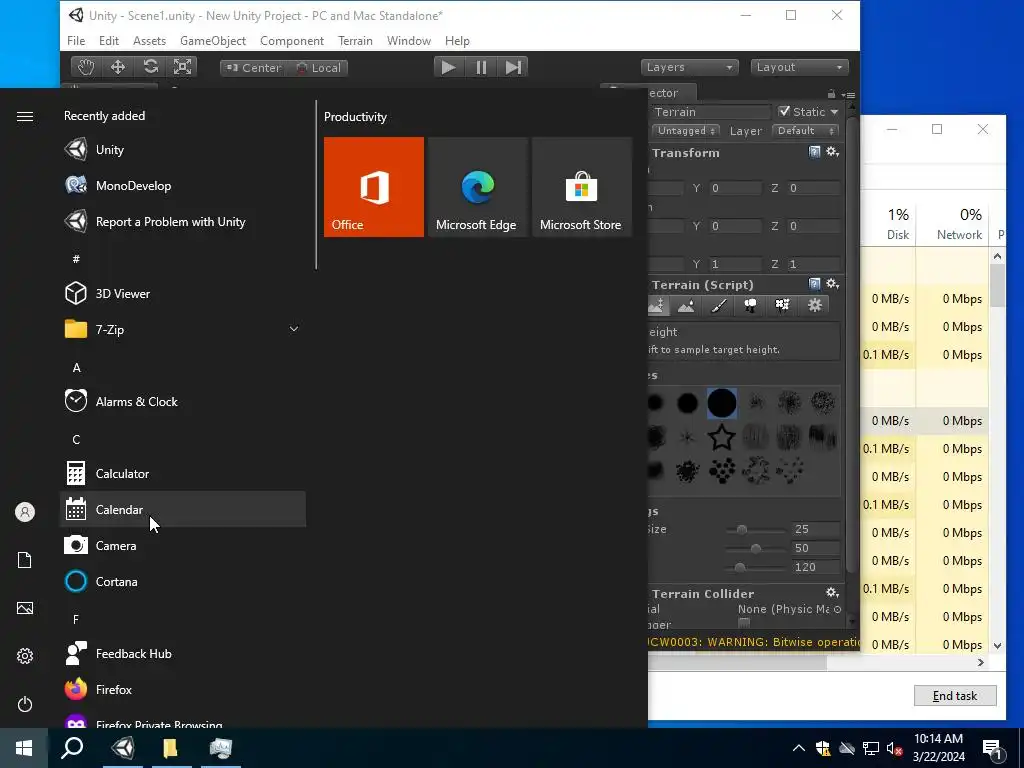
Task: Open the Window menu in Unity
Action: [x=409, y=40]
